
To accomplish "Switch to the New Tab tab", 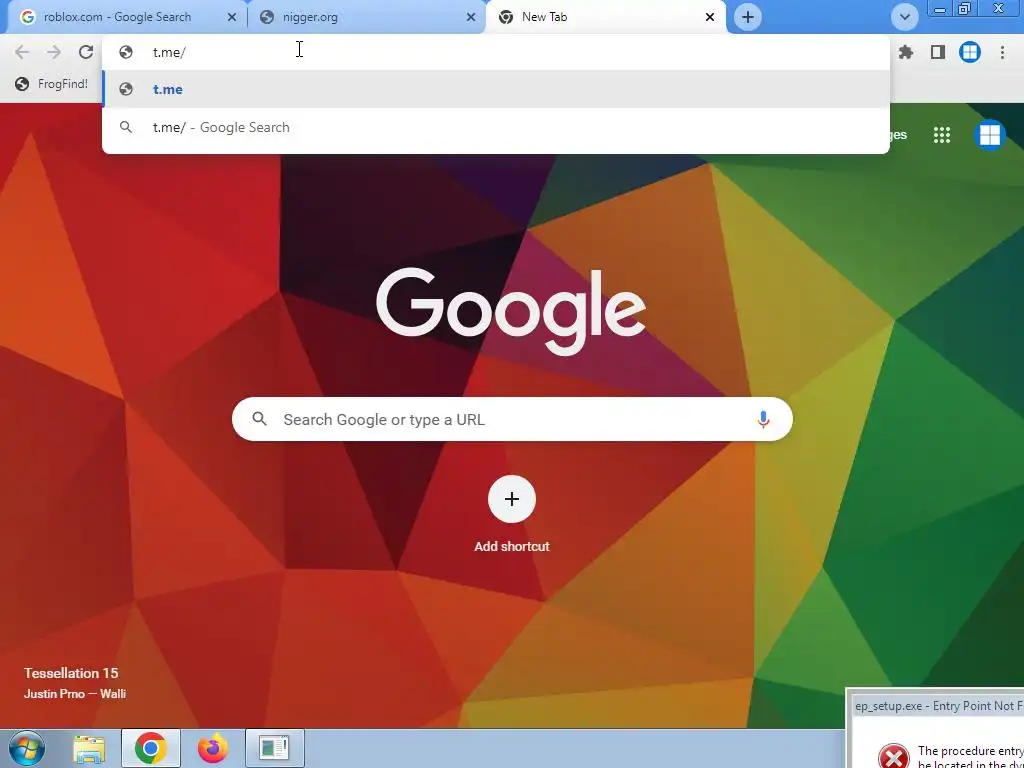I will tap(605, 17).
